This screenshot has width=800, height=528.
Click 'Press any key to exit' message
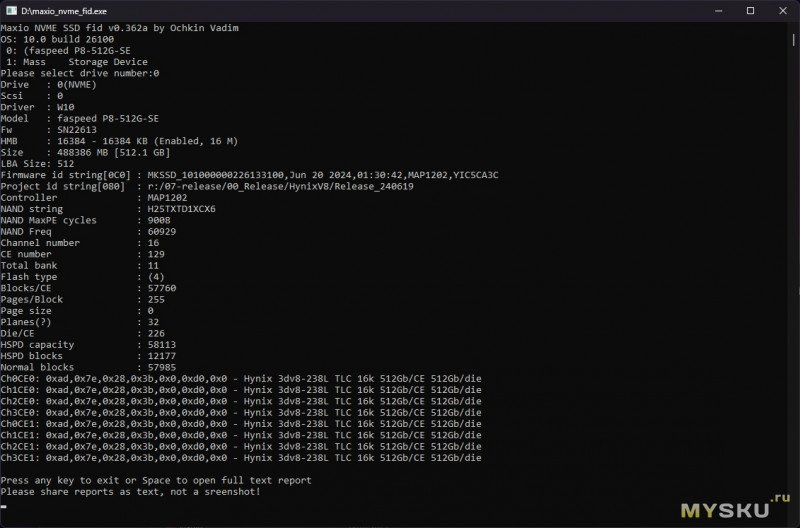coord(156,480)
